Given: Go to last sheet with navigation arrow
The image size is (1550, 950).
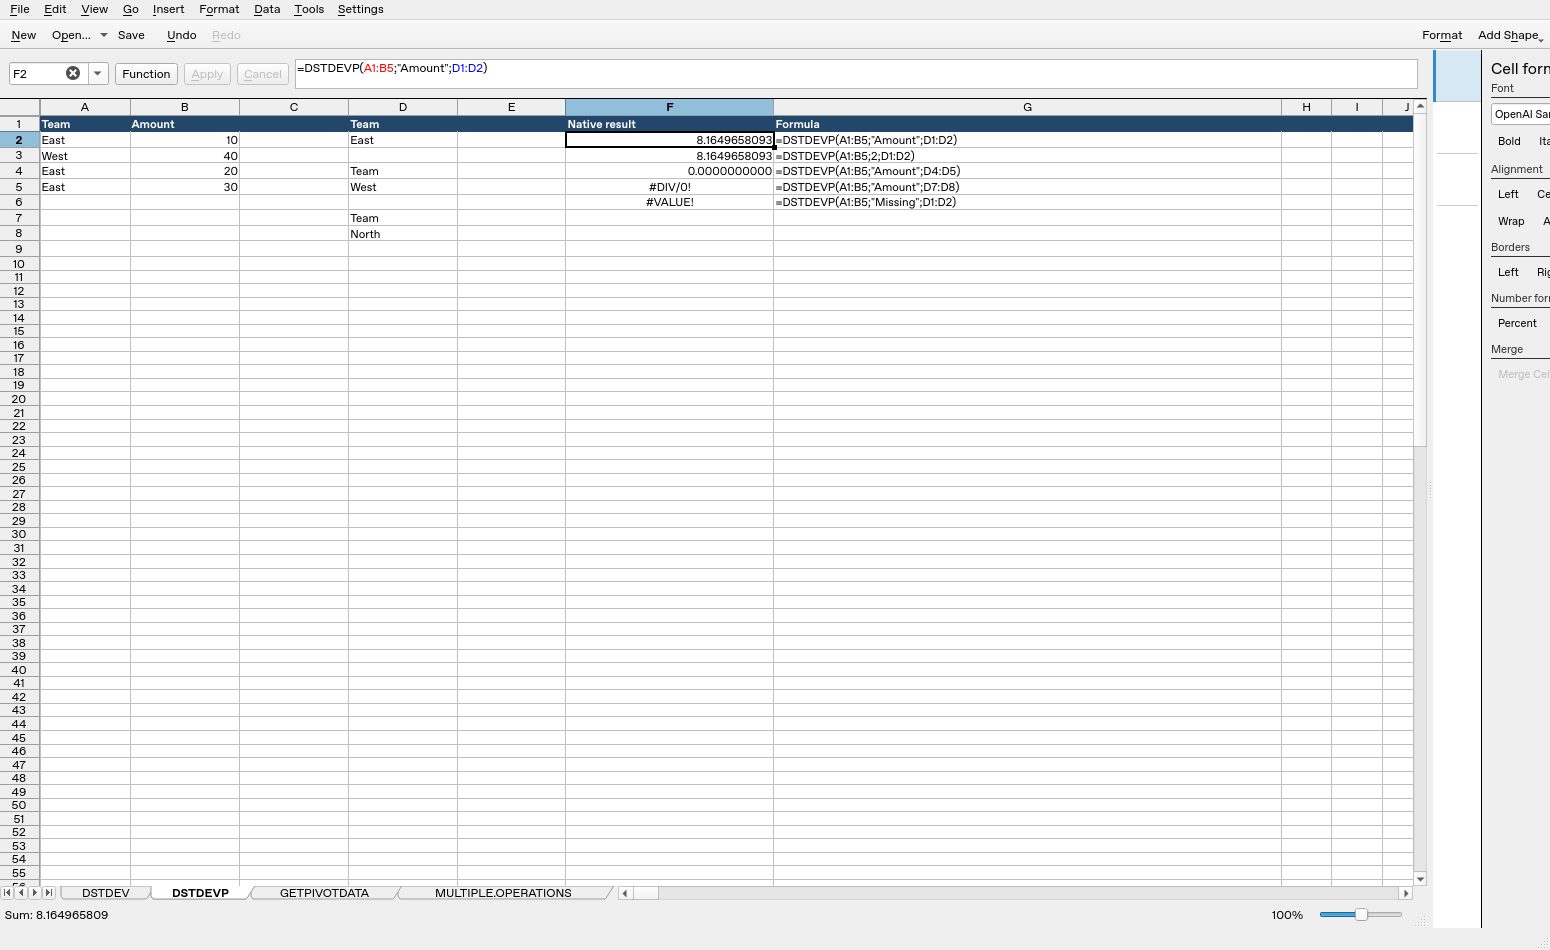Looking at the screenshot, I should coord(49,893).
